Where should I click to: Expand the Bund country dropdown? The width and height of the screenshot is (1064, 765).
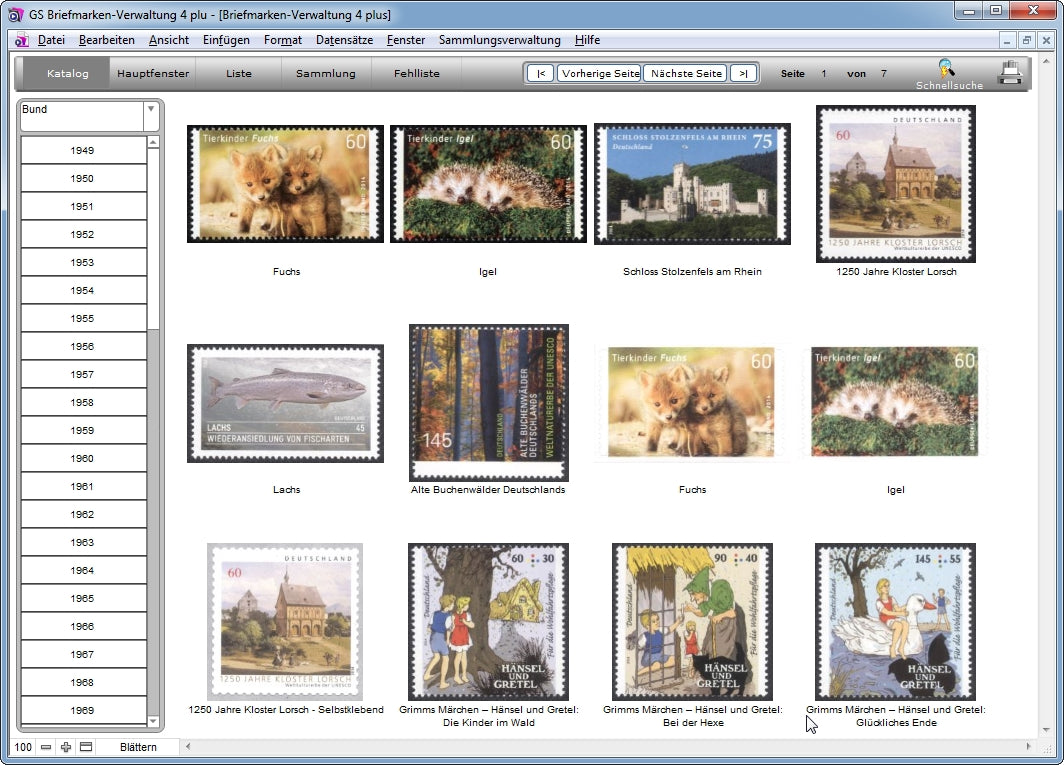151,110
